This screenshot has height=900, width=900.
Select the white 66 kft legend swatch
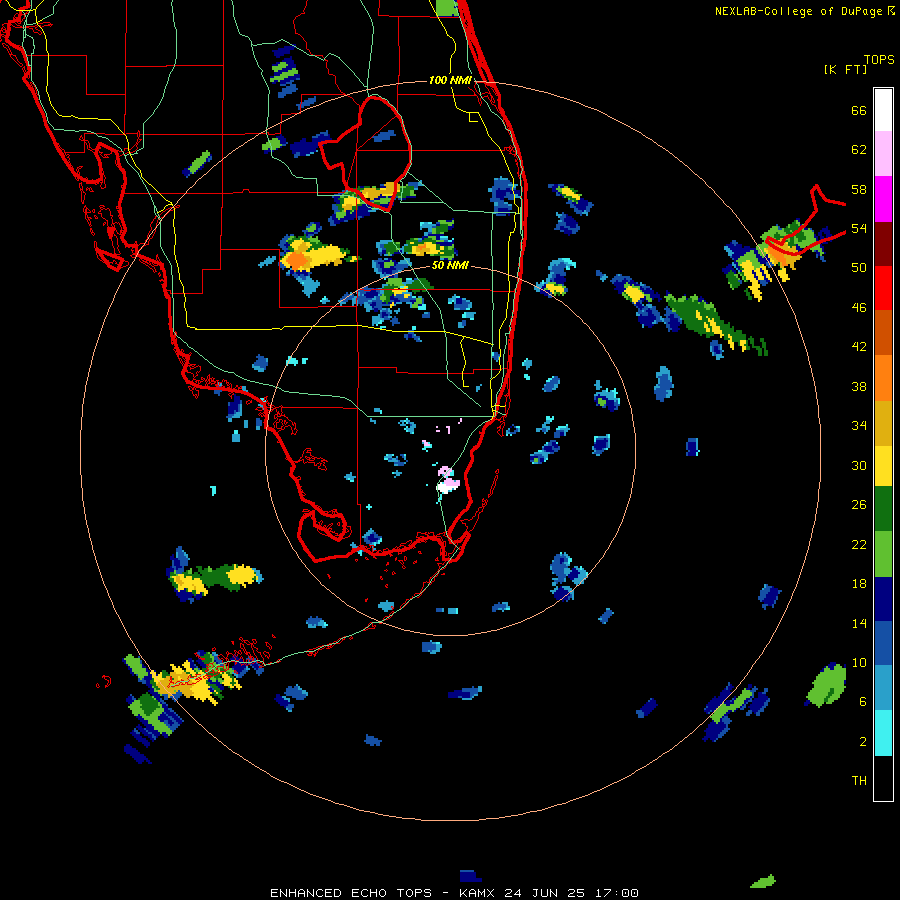(x=883, y=110)
